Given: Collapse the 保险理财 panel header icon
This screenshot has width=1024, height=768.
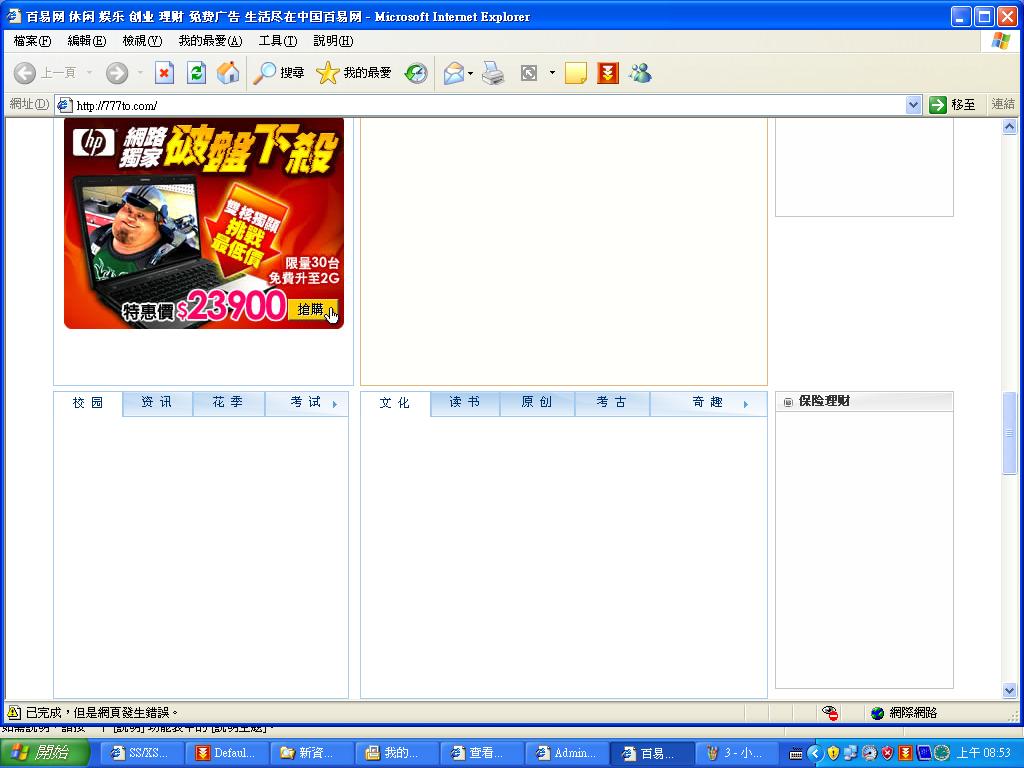Looking at the screenshot, I should point(788,402).
